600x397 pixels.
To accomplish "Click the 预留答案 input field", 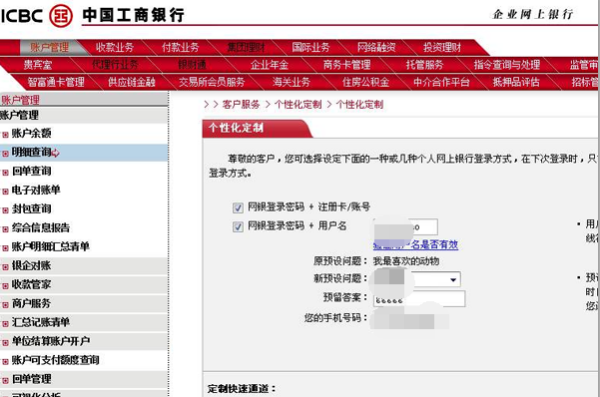I will tap(419, 299).
